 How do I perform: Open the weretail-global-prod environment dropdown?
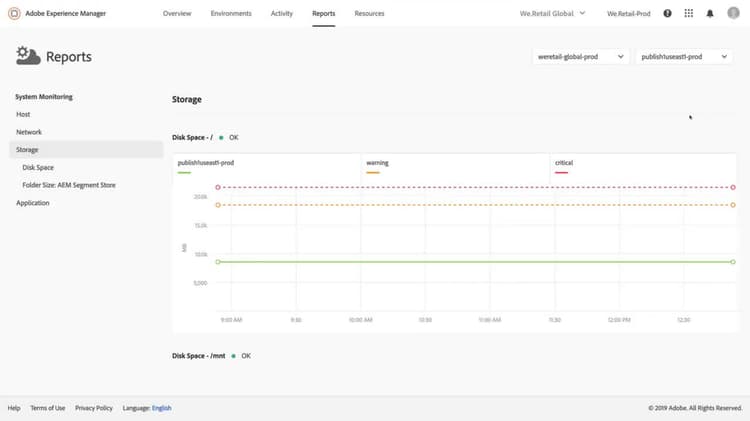pos(580,57)
